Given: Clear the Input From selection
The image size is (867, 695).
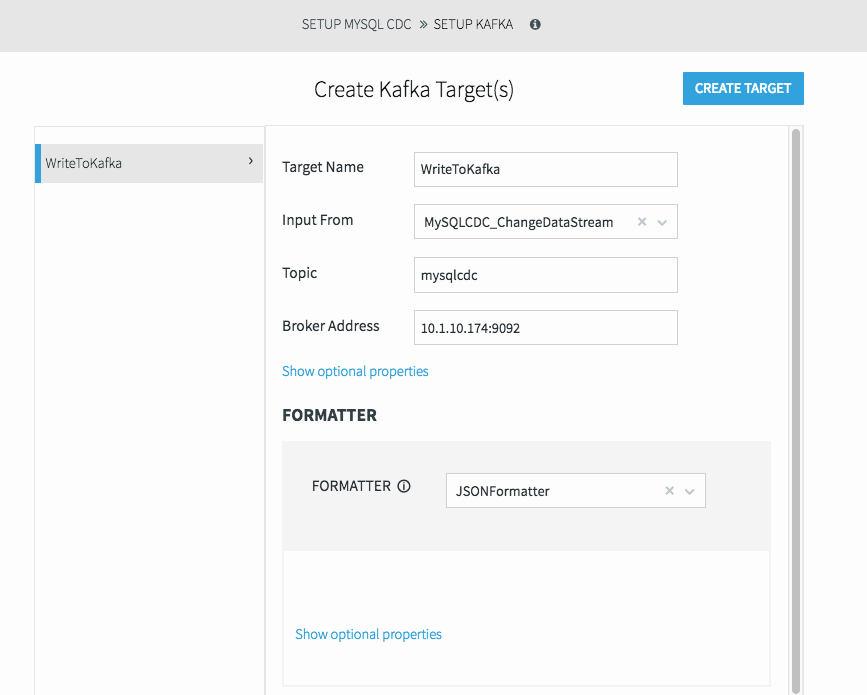Looking at the screenshot, I should click(642, 222).
